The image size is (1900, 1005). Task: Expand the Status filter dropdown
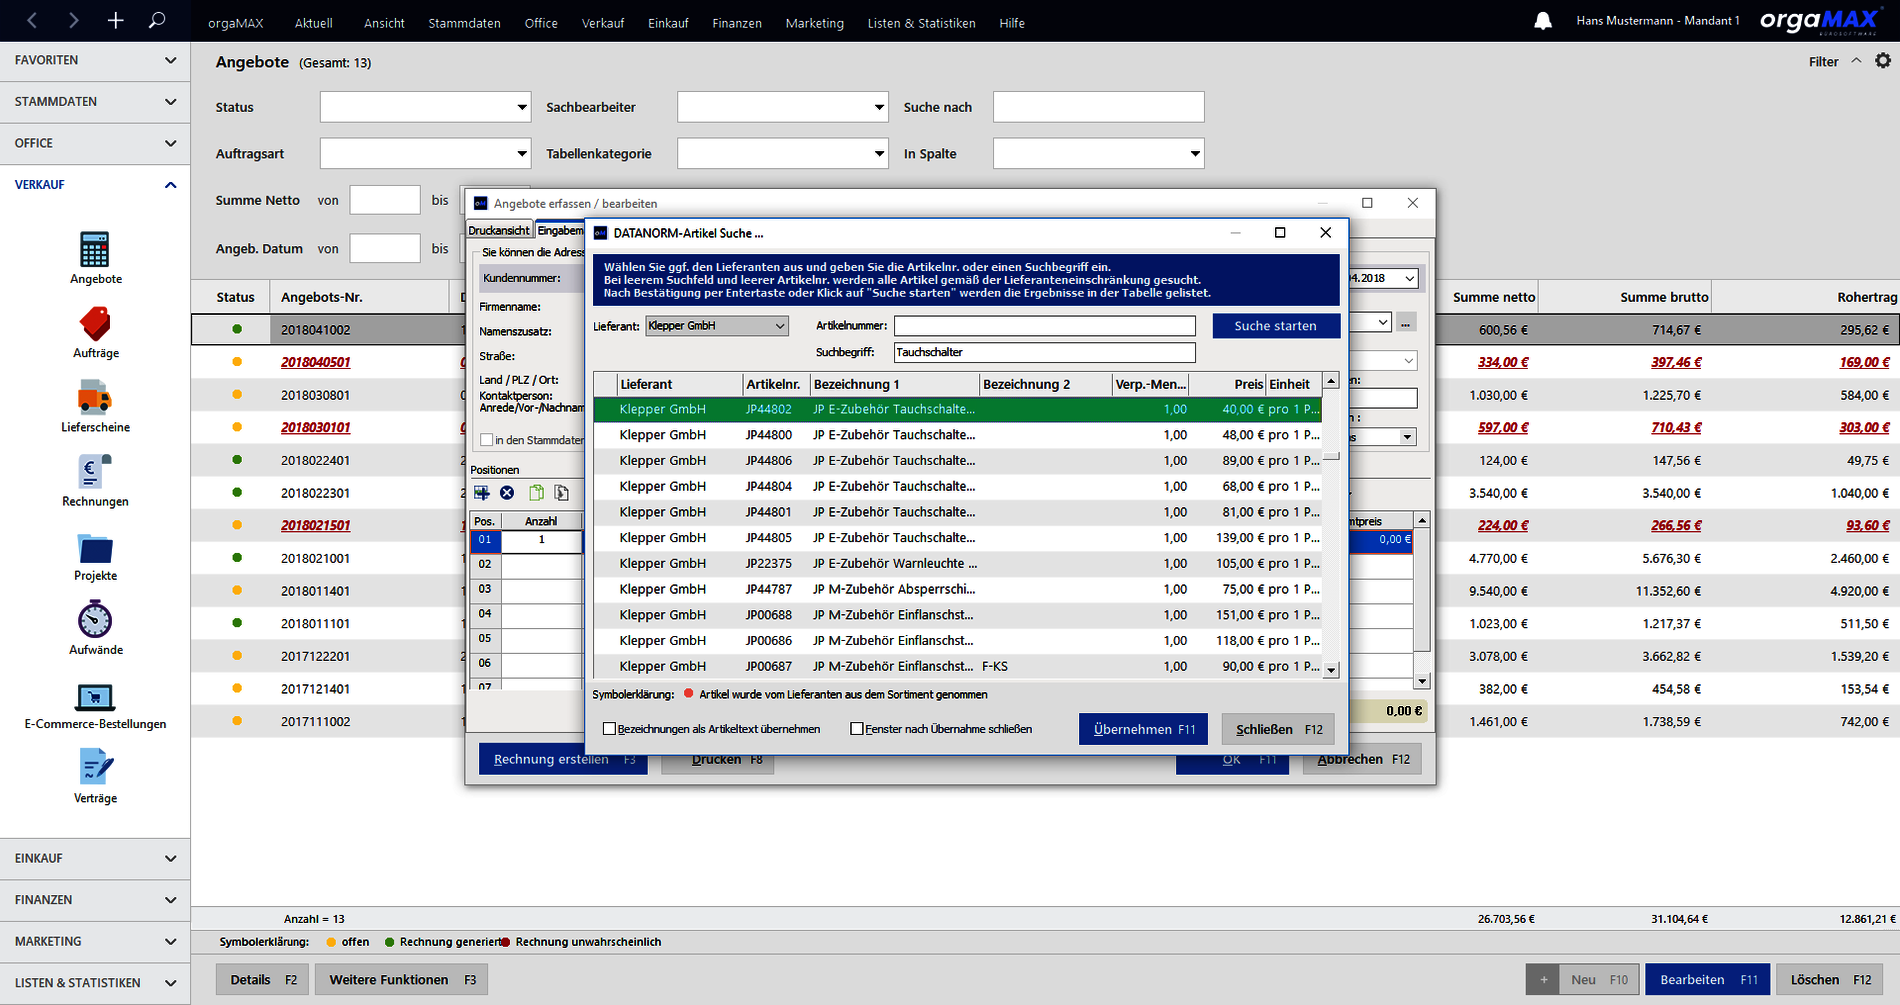tap(425, 107)
